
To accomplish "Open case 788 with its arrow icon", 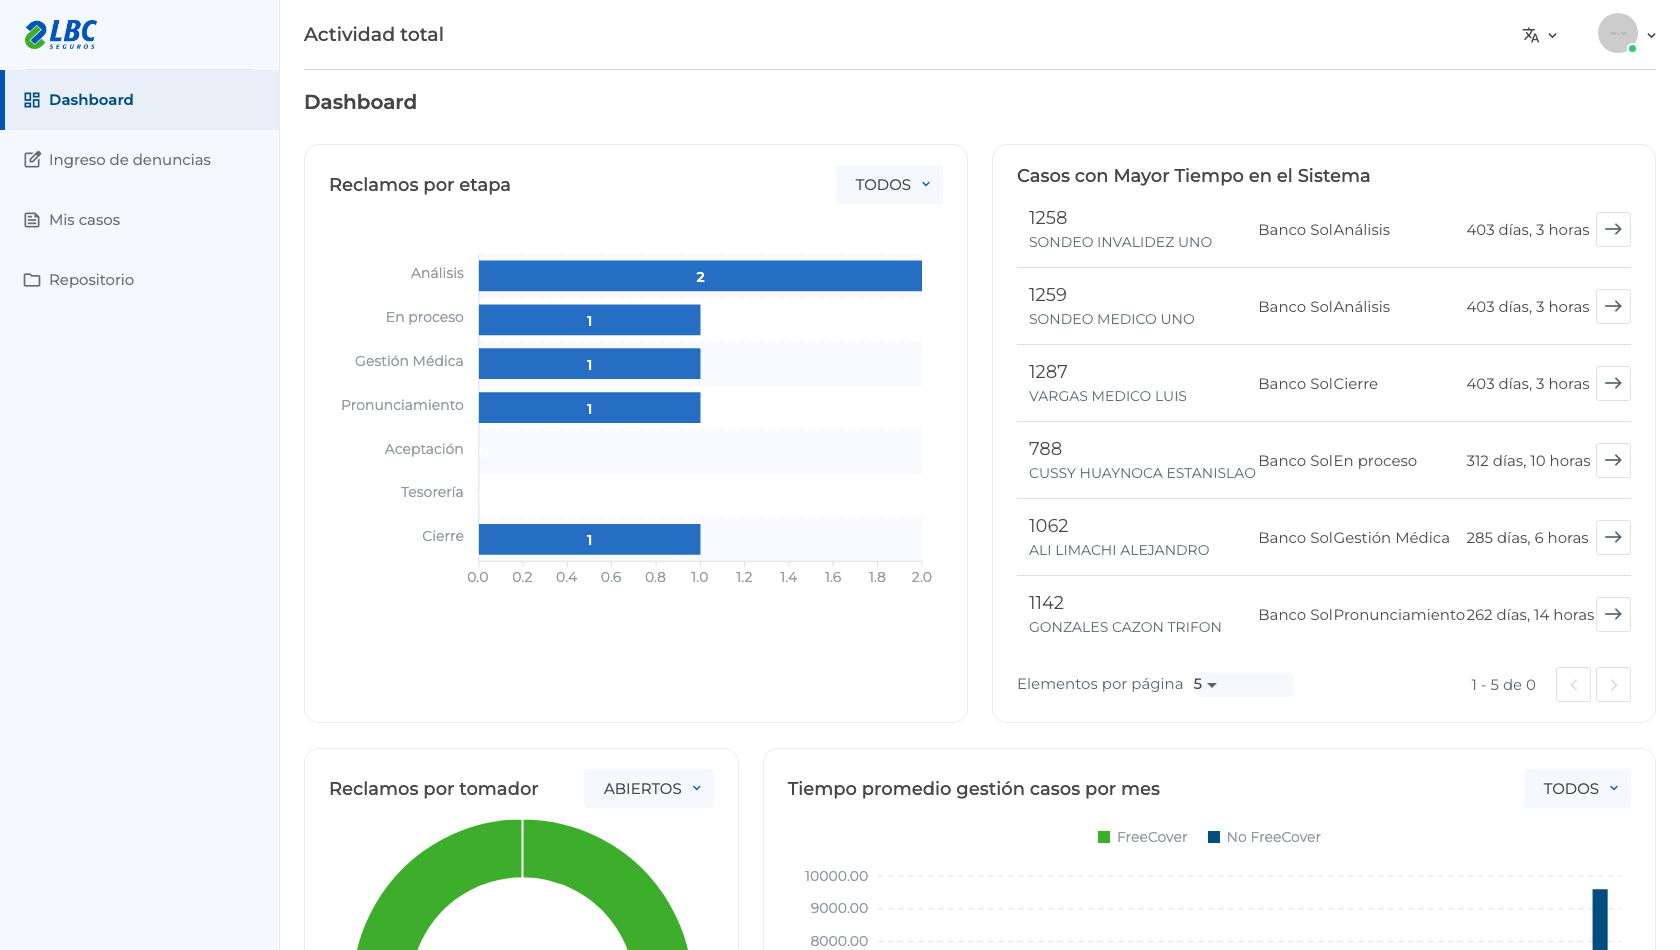I will (x=1613, y=460).
